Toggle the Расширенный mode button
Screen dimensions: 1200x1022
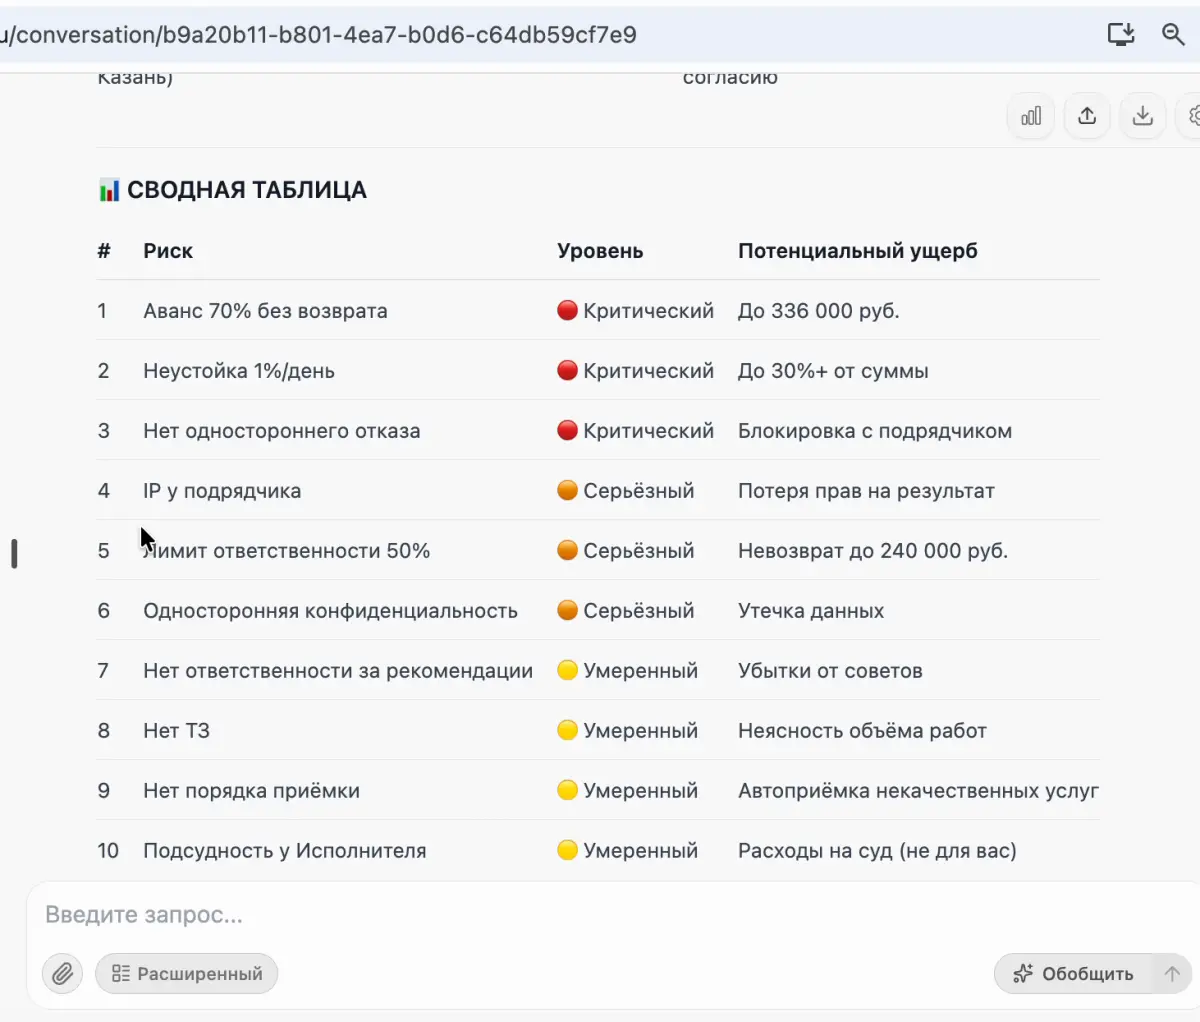click(186, 973)
